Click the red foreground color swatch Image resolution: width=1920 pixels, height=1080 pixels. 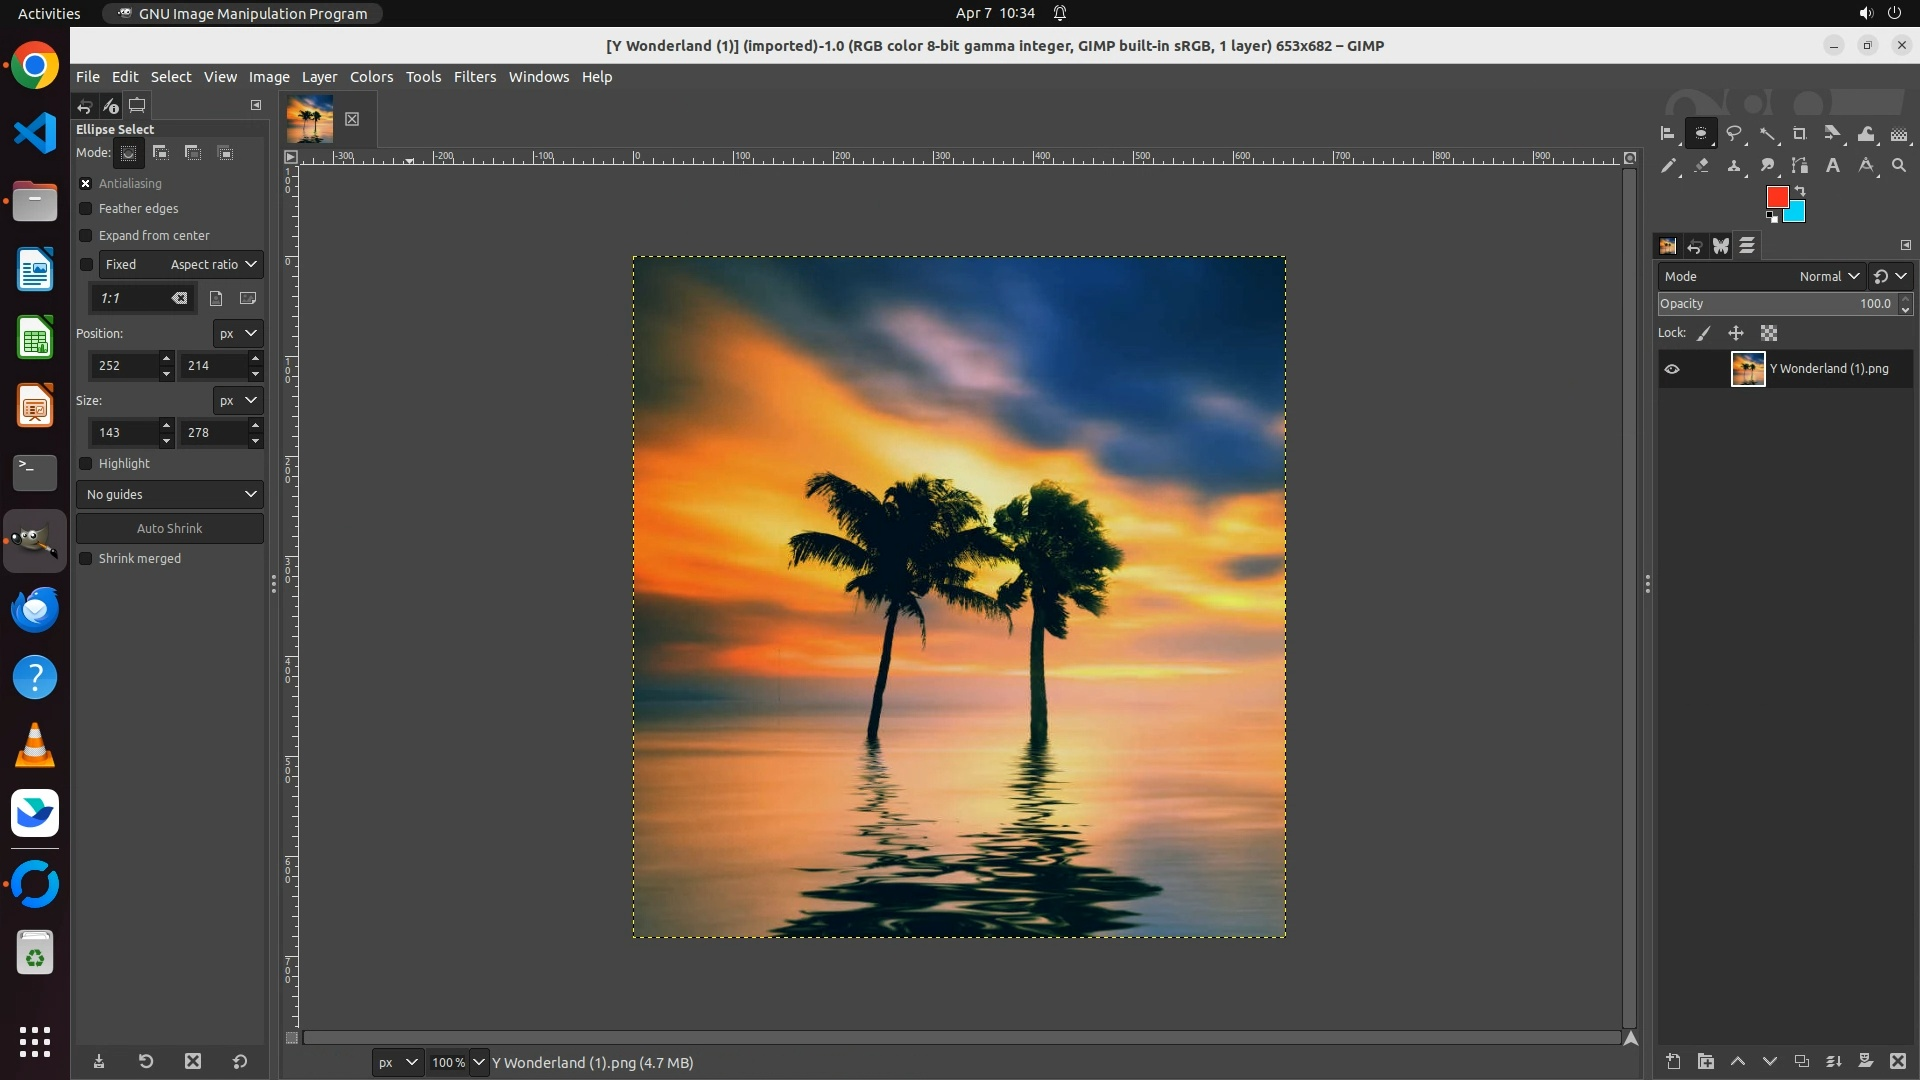pyautogui.click(x=1776, y=196)
